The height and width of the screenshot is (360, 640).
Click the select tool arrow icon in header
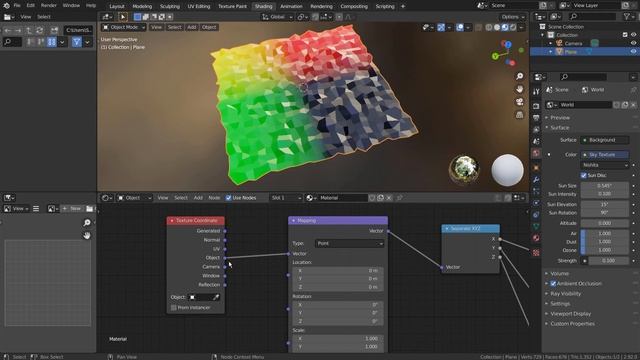[x=122, y=17]
